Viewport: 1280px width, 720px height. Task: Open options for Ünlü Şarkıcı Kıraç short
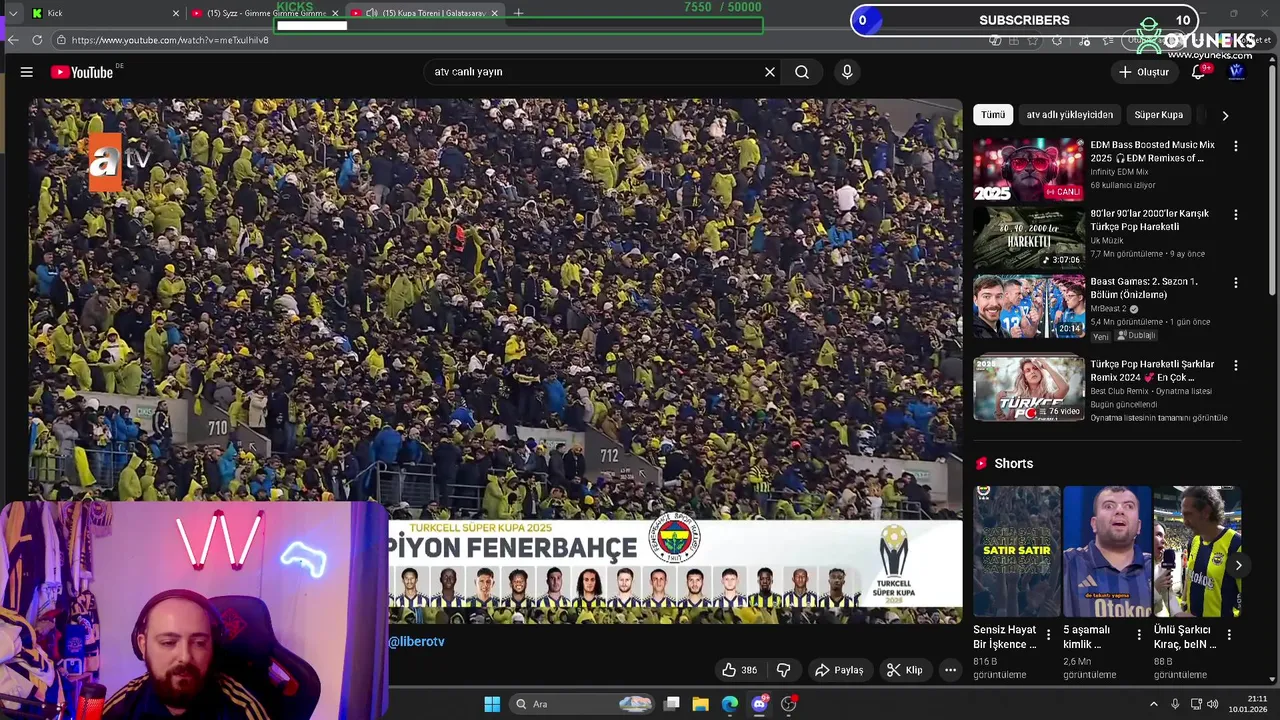click(x=1228, y=634)
